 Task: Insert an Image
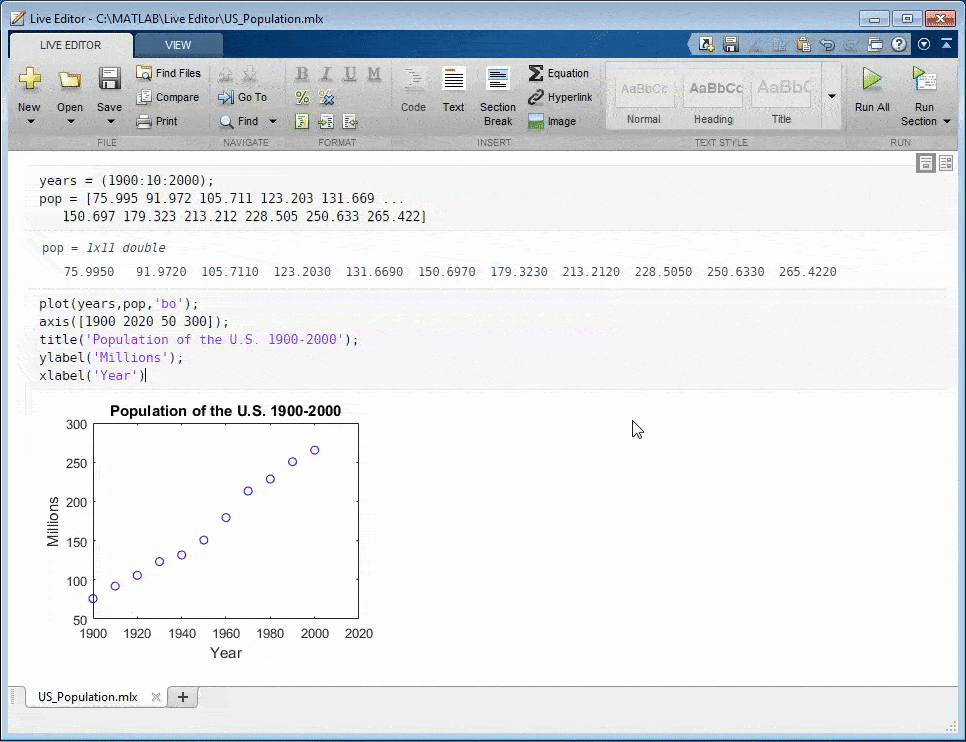[552, 121]
